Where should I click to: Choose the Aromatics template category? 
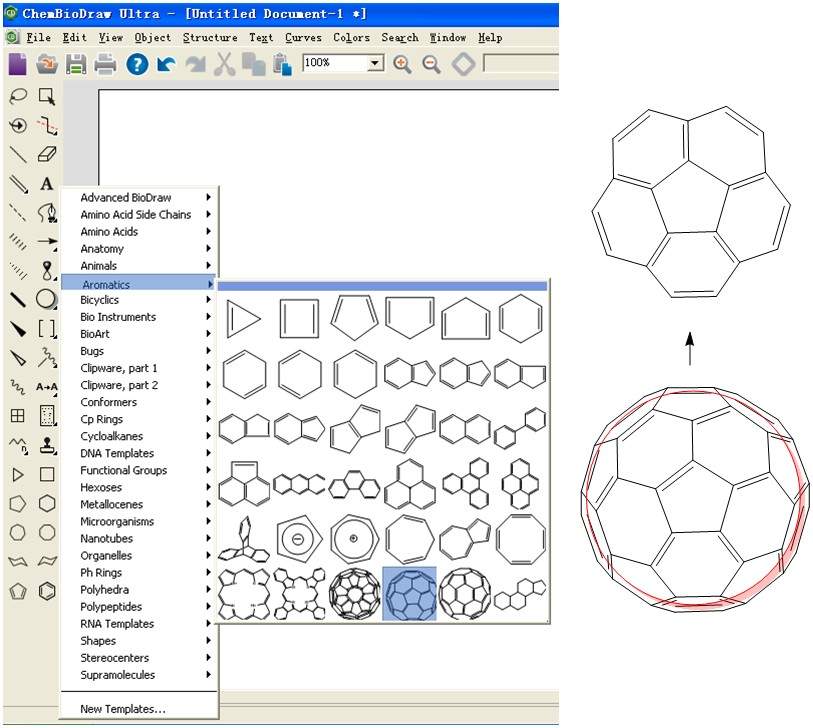[x=138, y=284]
